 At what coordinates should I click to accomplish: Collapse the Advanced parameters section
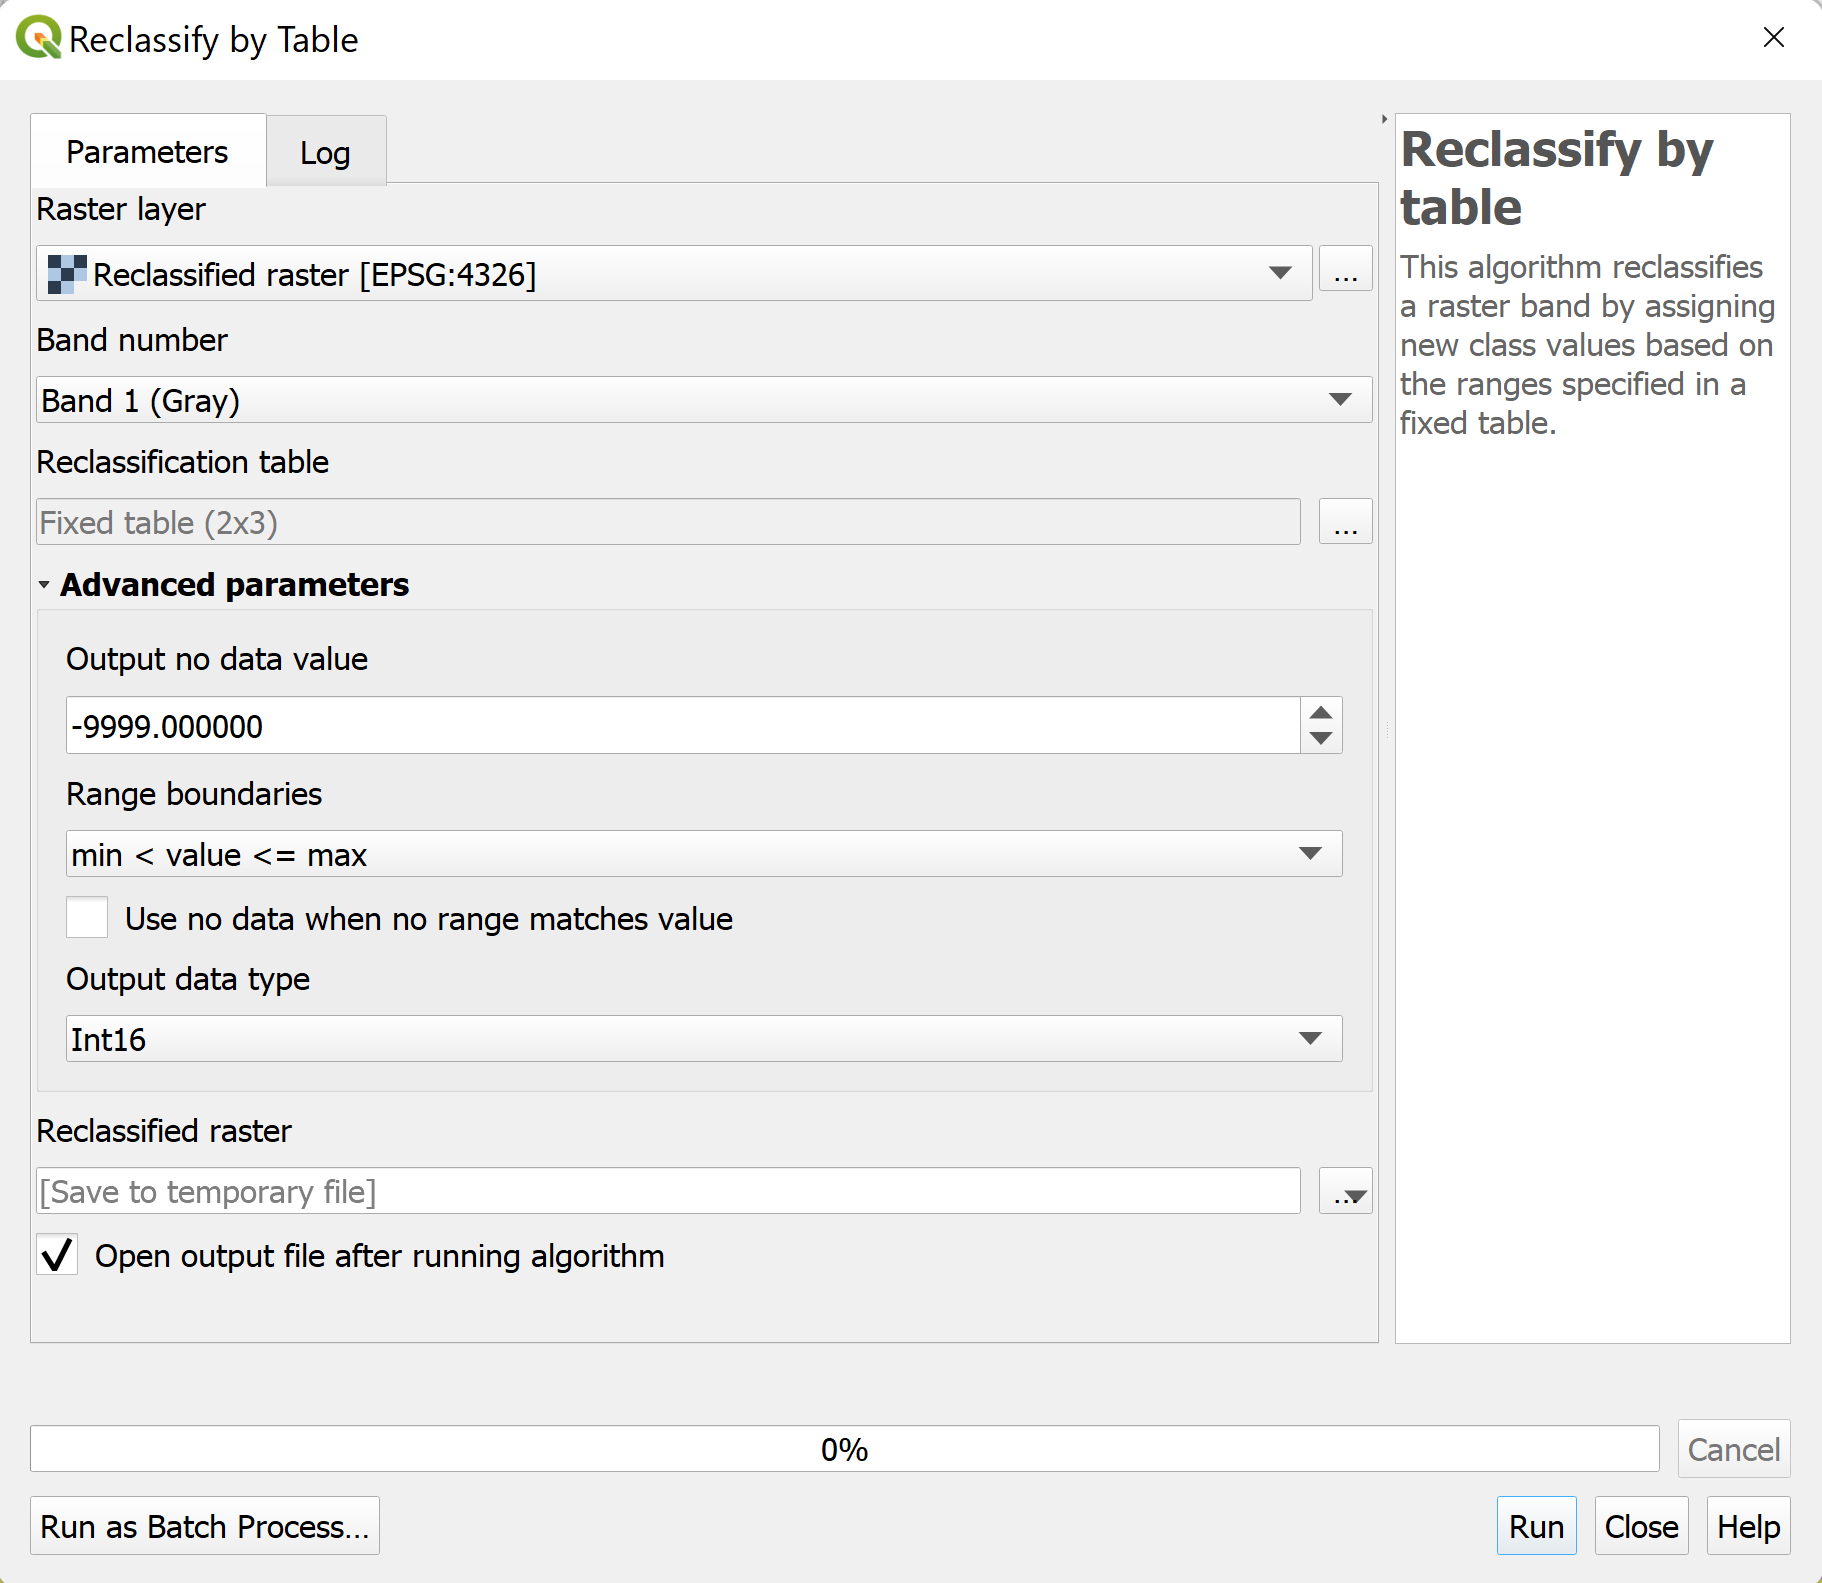point(44,585)
